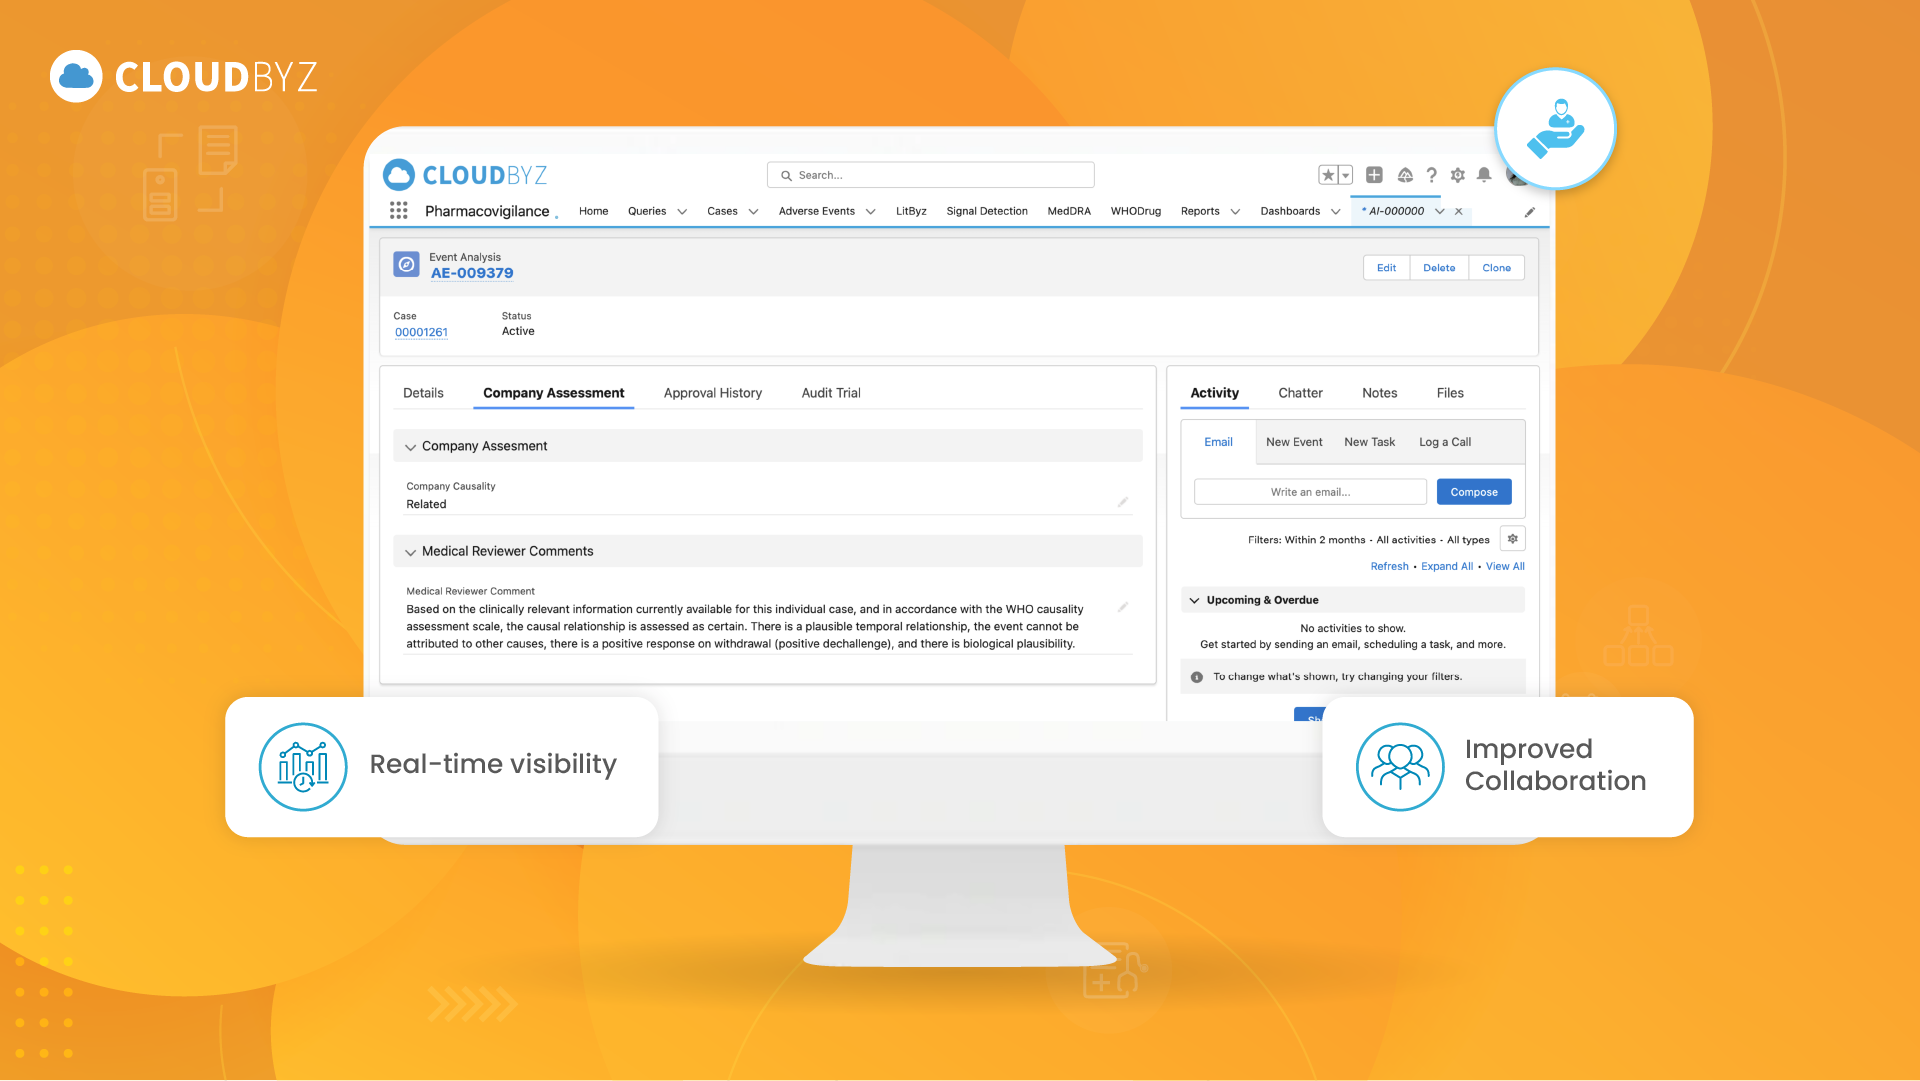Click the Event Analysis record icon
Viewport: 1920px width, 1081px height.
[x=406, y=264]
